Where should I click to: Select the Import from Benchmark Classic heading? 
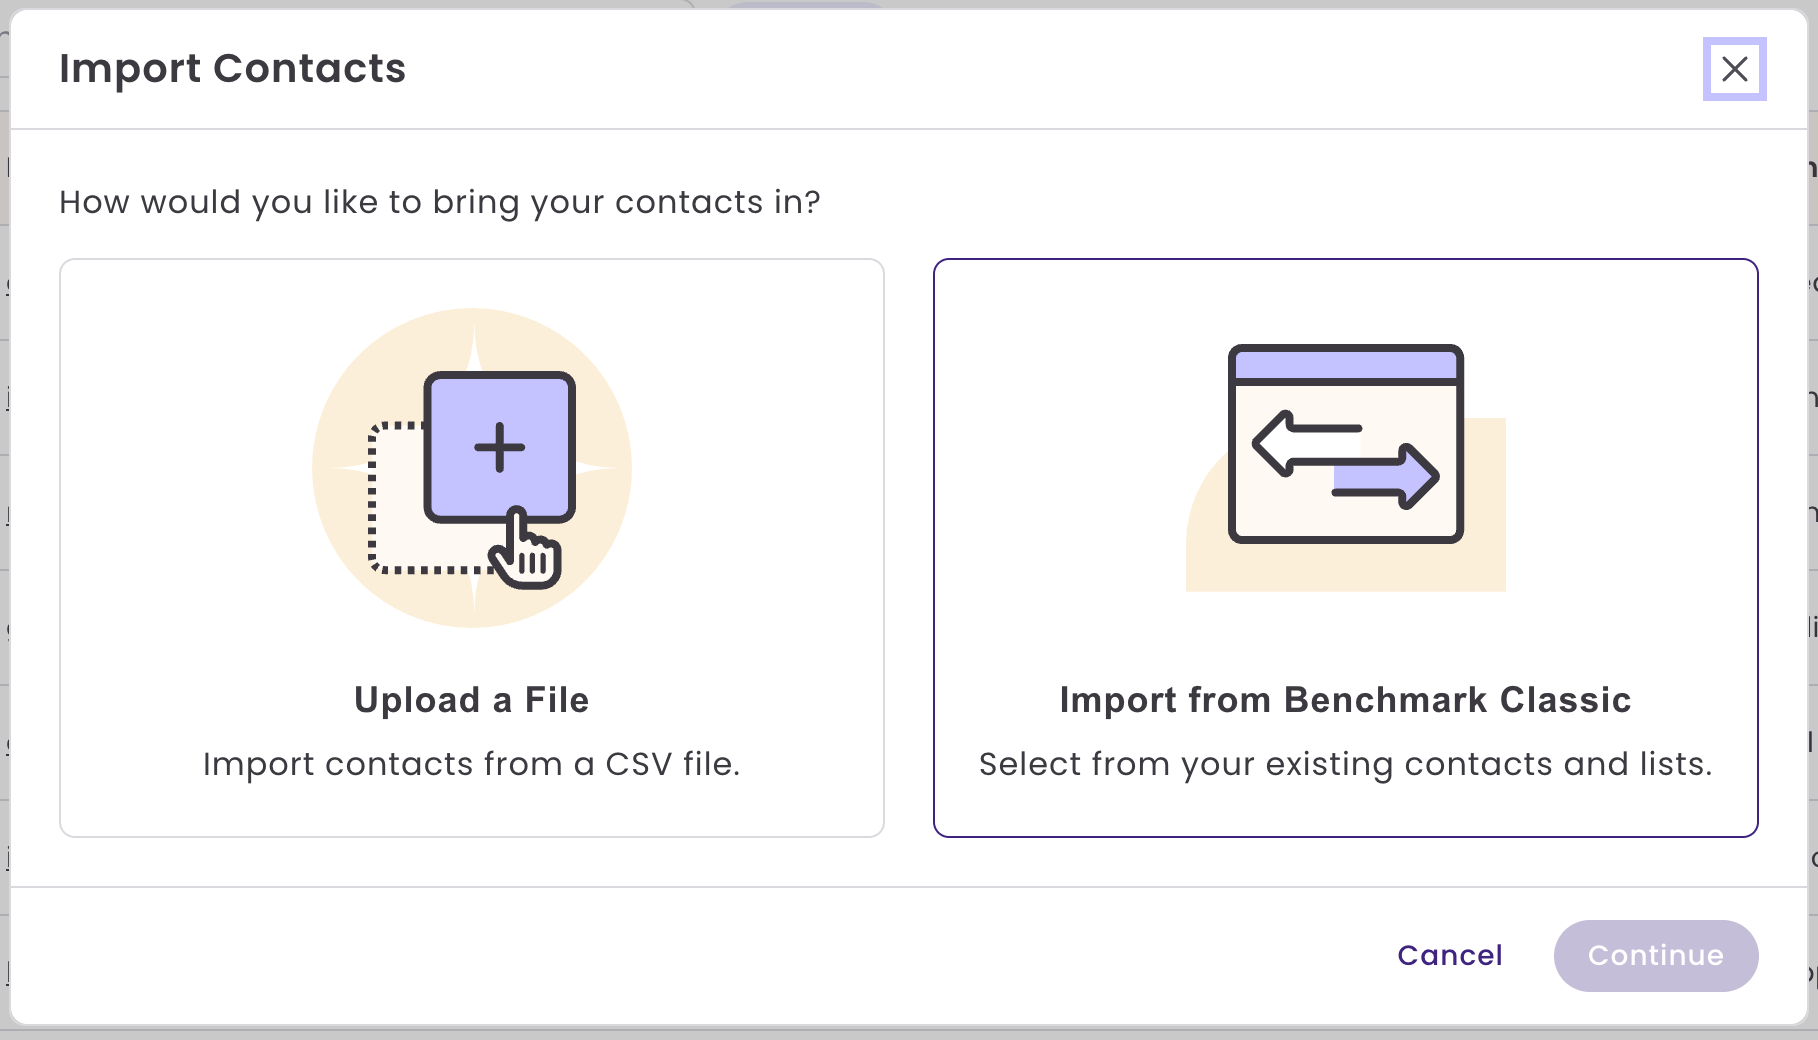pos(1345,700)
